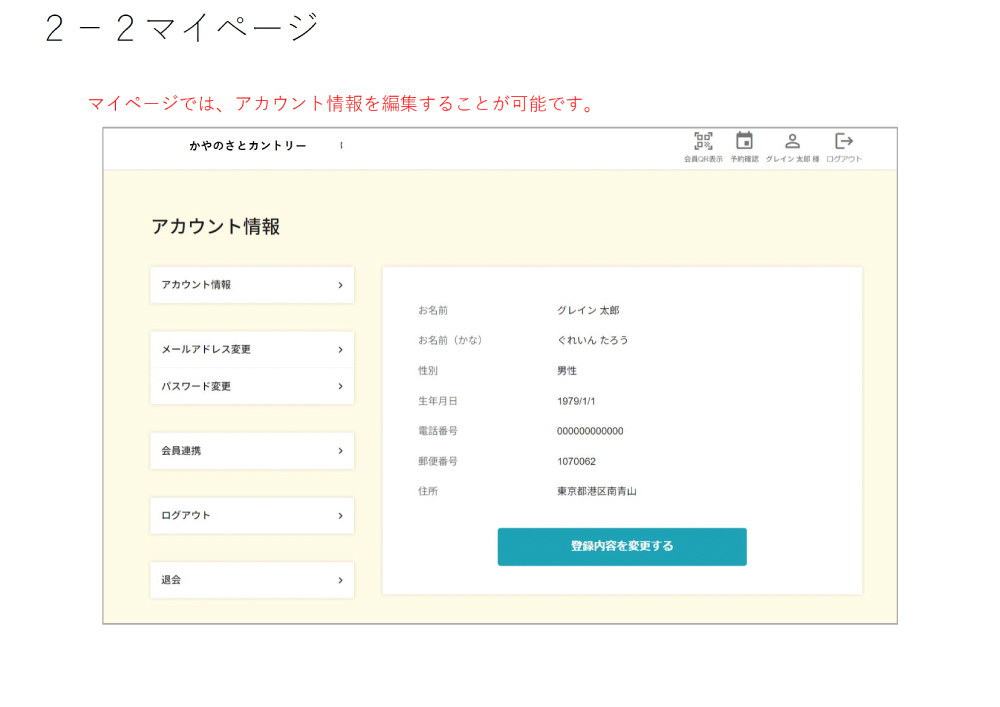
Task: Choose ログアウト in the sidebar menu
Action: pos(187,516)
